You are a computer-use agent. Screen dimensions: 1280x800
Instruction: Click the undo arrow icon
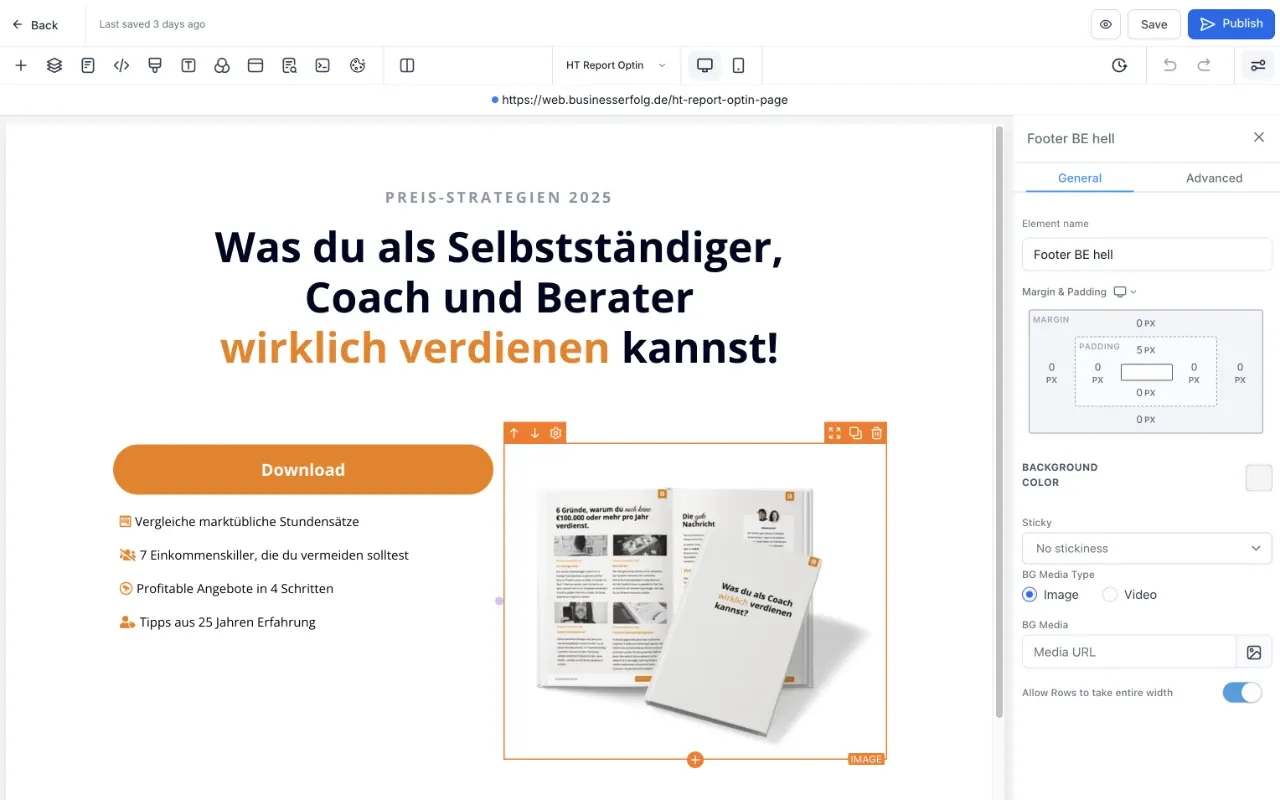pos(1170,65)
